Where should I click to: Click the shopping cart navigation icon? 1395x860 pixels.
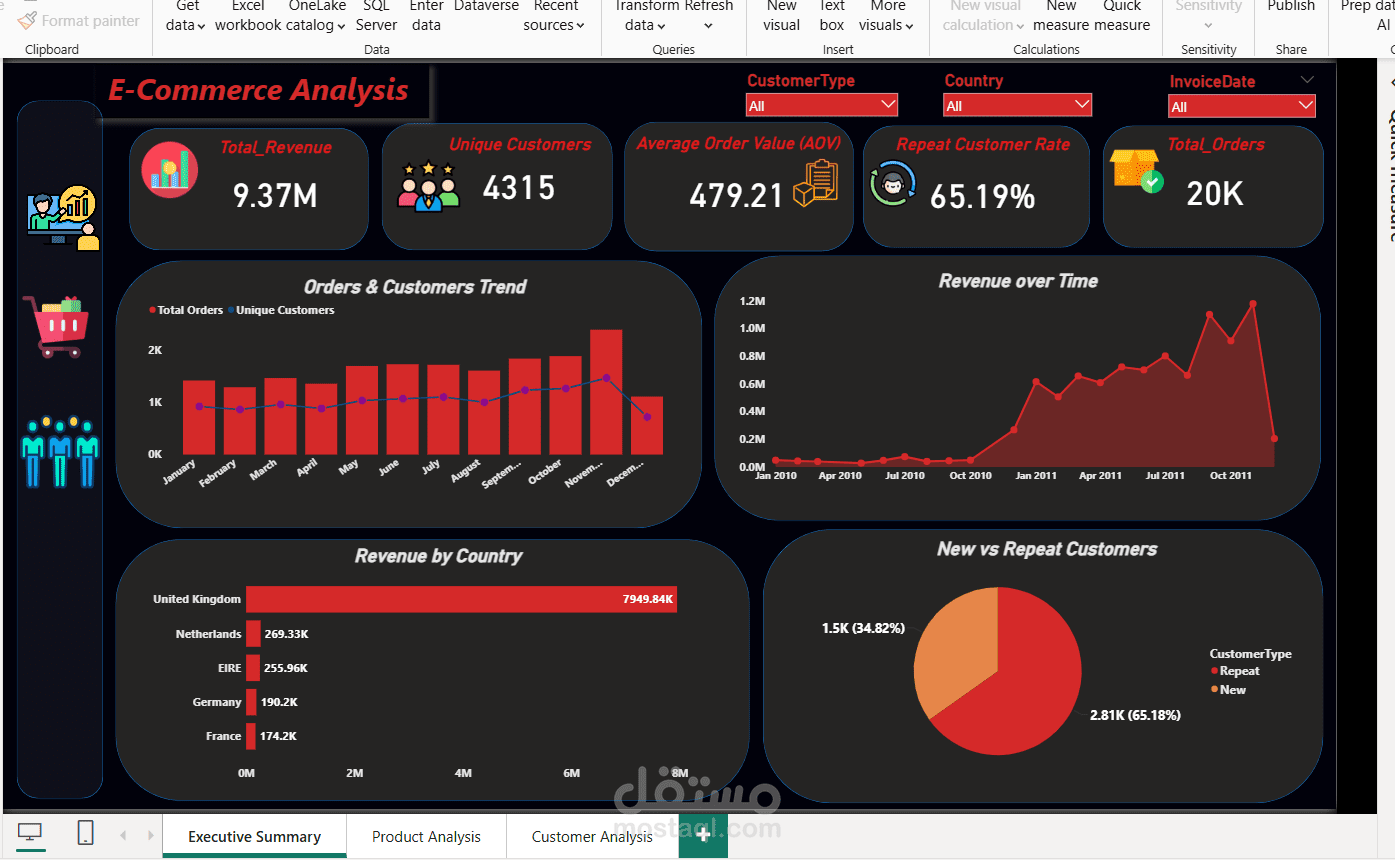click(x=56, y=326)
